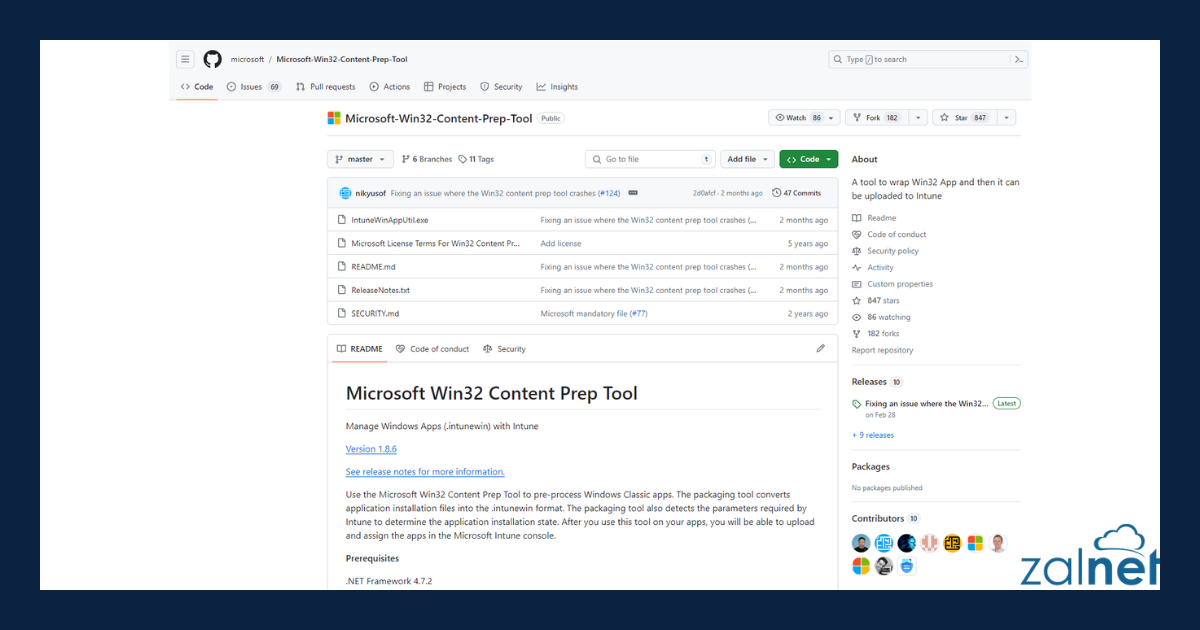The height and width of the screenshot is (630, 1200).
Task: Open the Actions tab
Action: click(390, 87)
